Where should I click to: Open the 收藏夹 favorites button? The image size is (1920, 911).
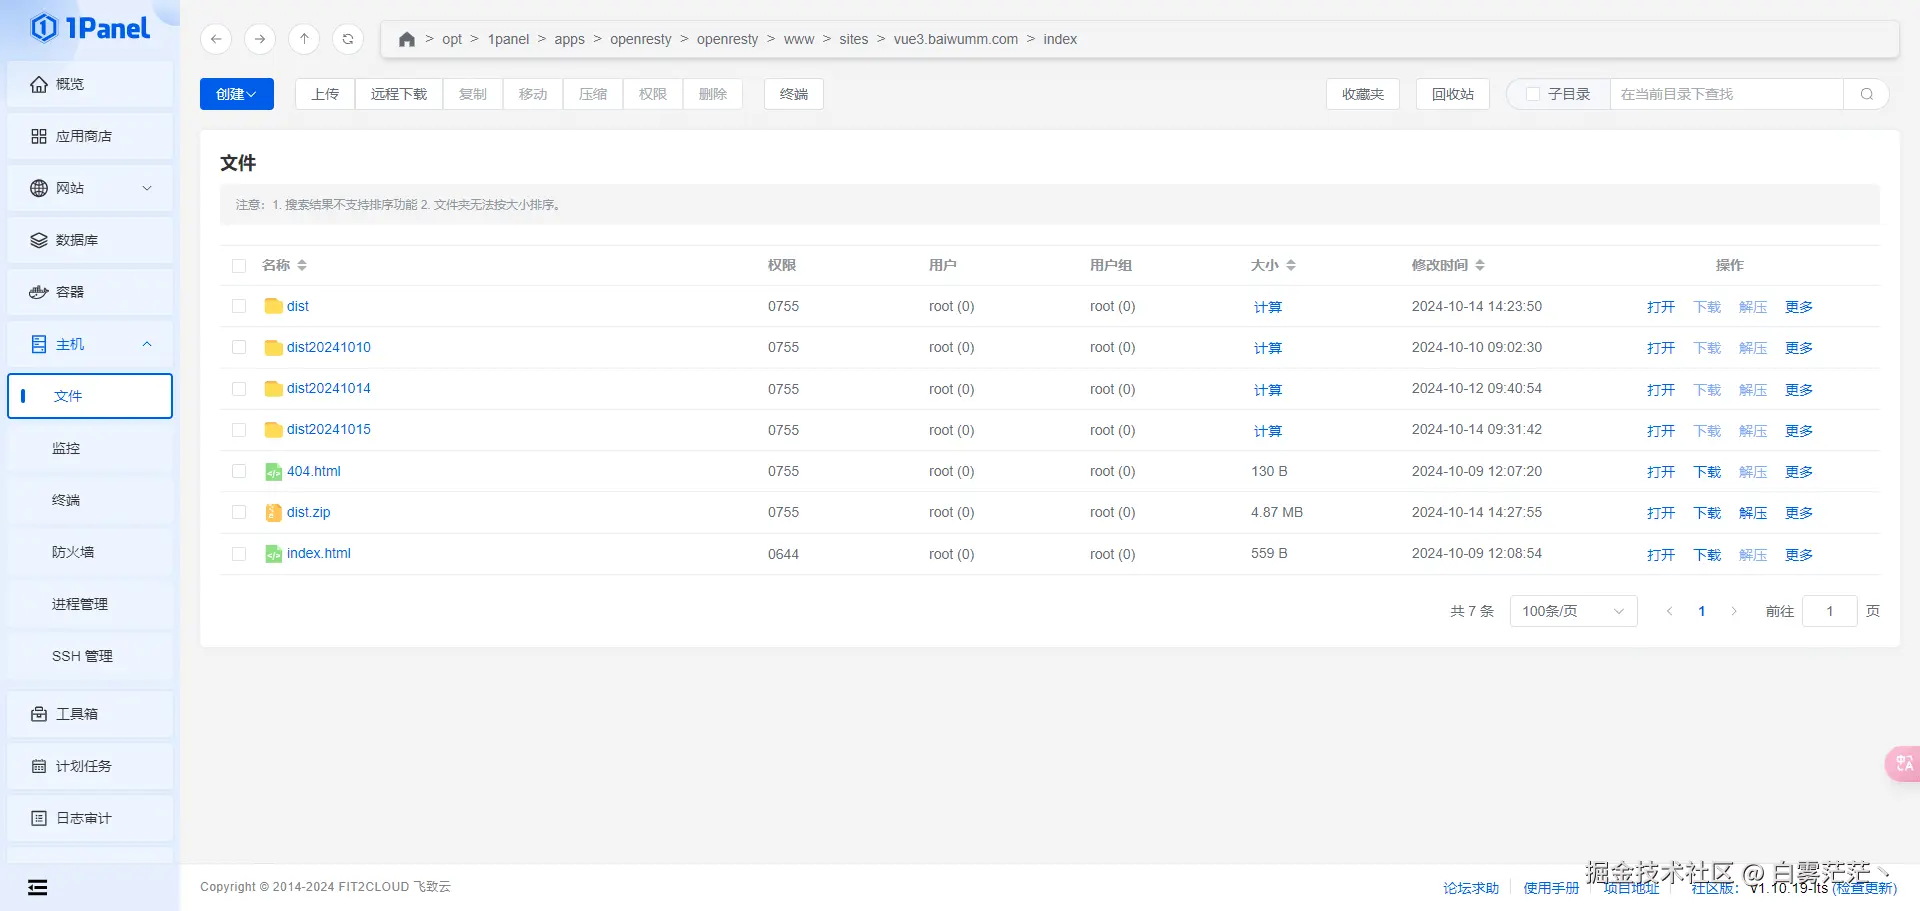(1363, 94)
